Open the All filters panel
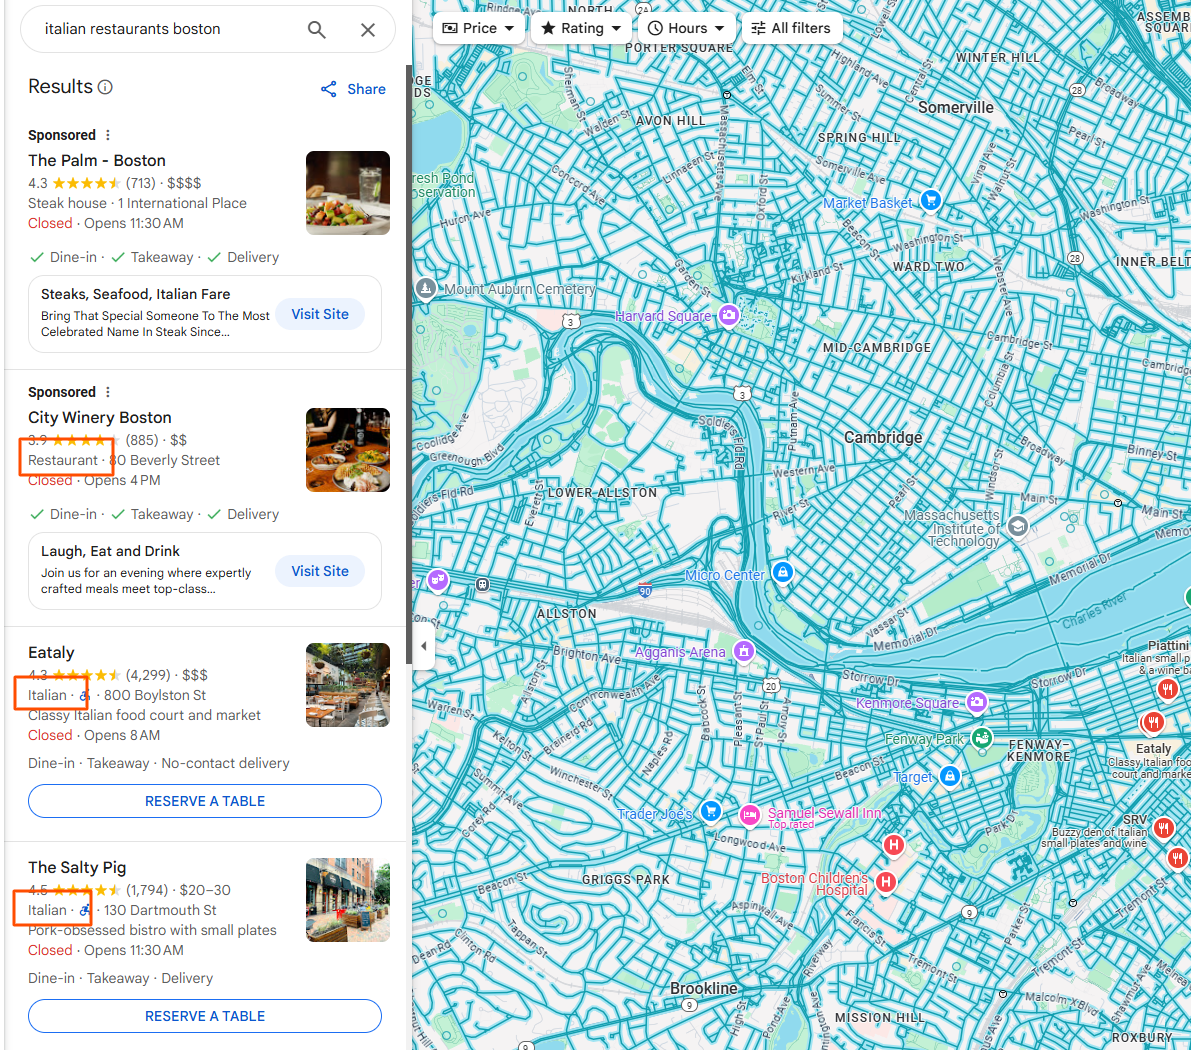 (791, 28)
